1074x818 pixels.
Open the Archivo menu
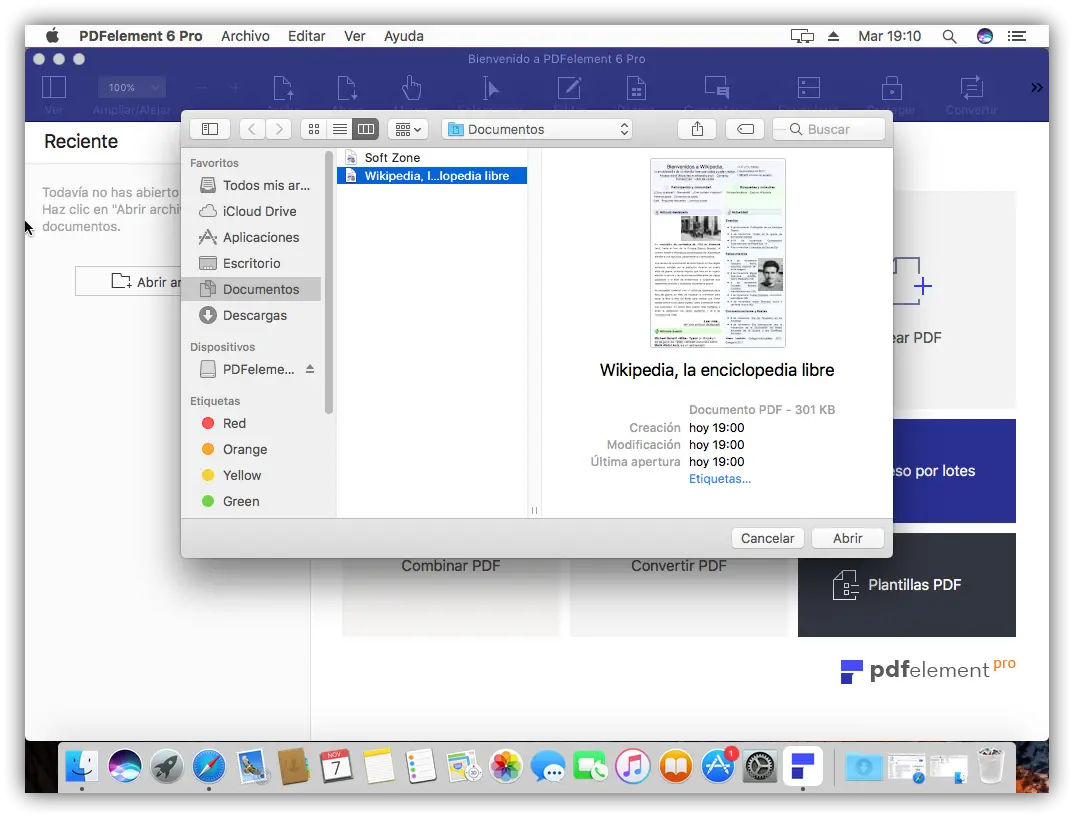[x=245, y=36]
